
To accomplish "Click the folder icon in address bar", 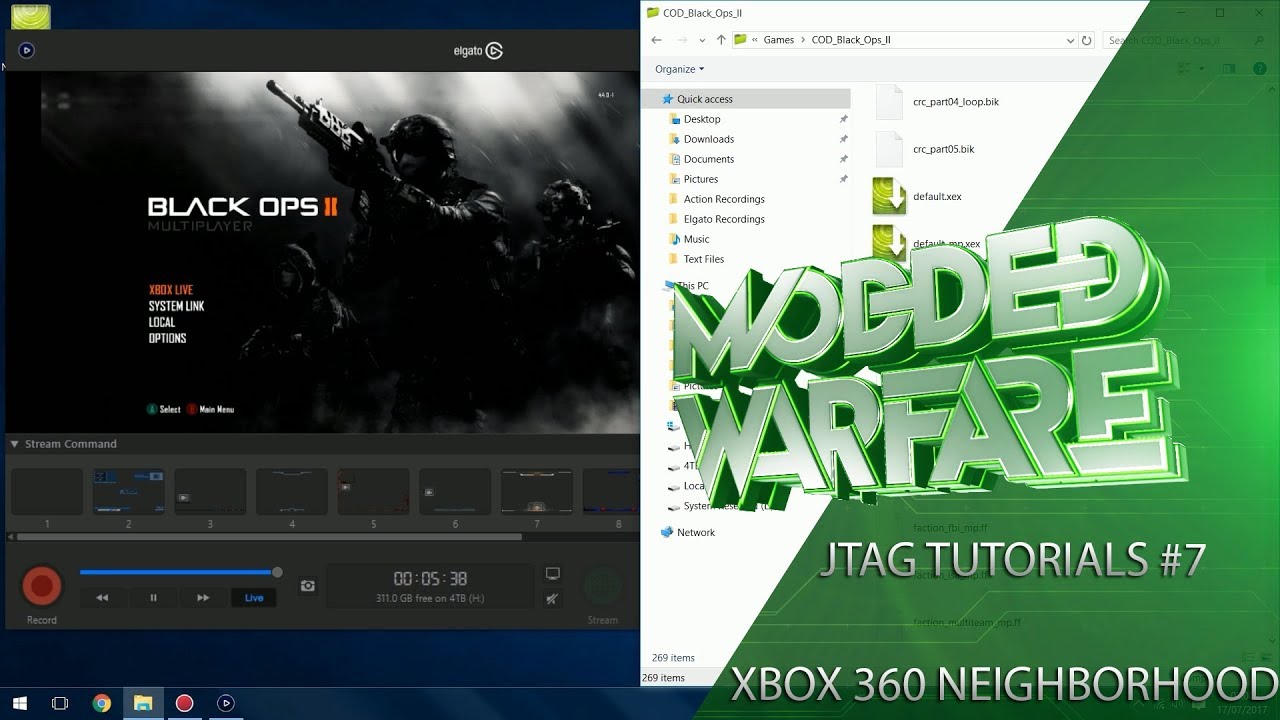I will click(741, 40).
